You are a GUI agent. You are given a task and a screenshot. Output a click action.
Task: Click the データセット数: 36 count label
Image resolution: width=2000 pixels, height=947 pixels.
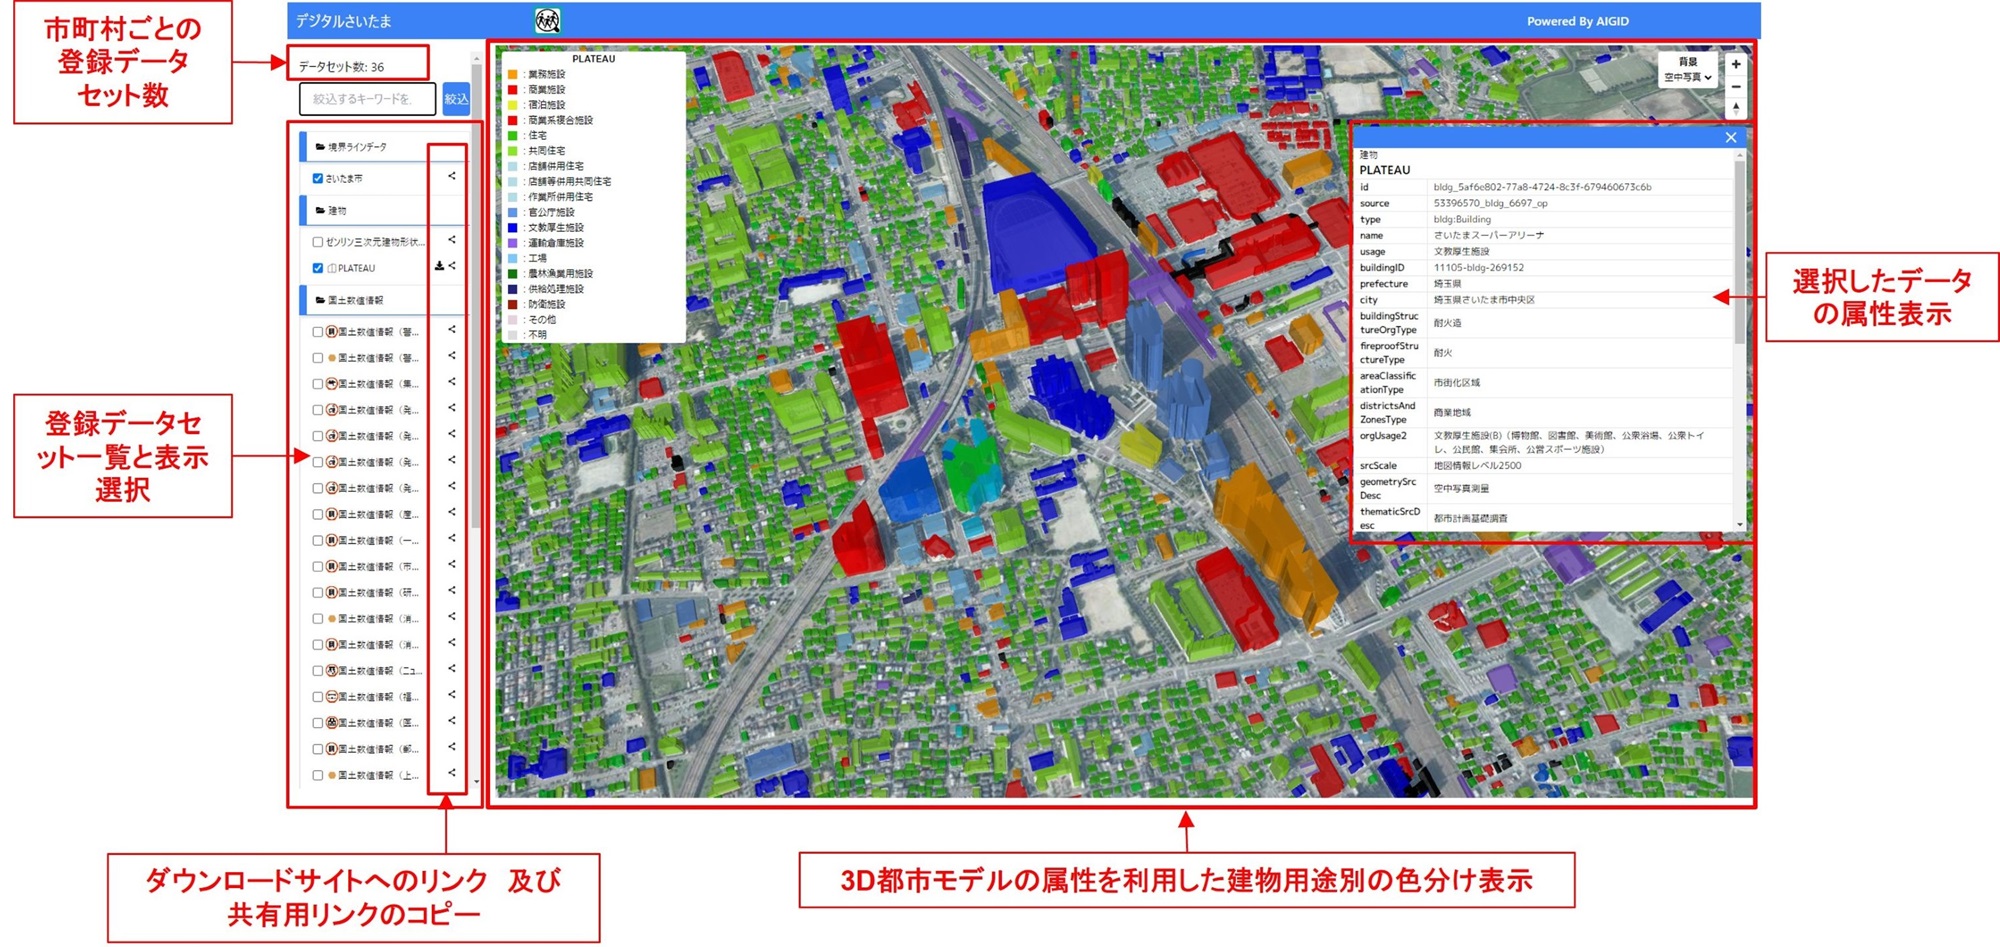(x=341, y=67)
